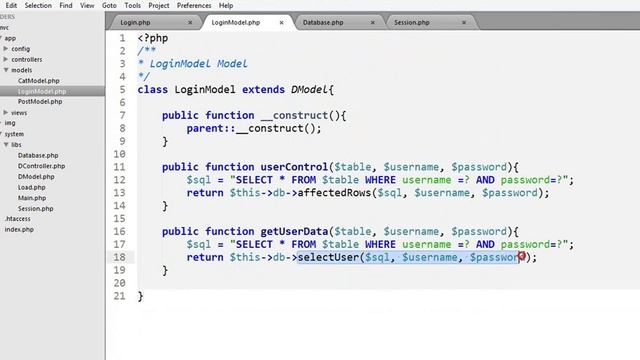The height and width of the screenshot is (360, 640).
Task: Close the LoginModel.php tab
Action: [x=281, y=23]
